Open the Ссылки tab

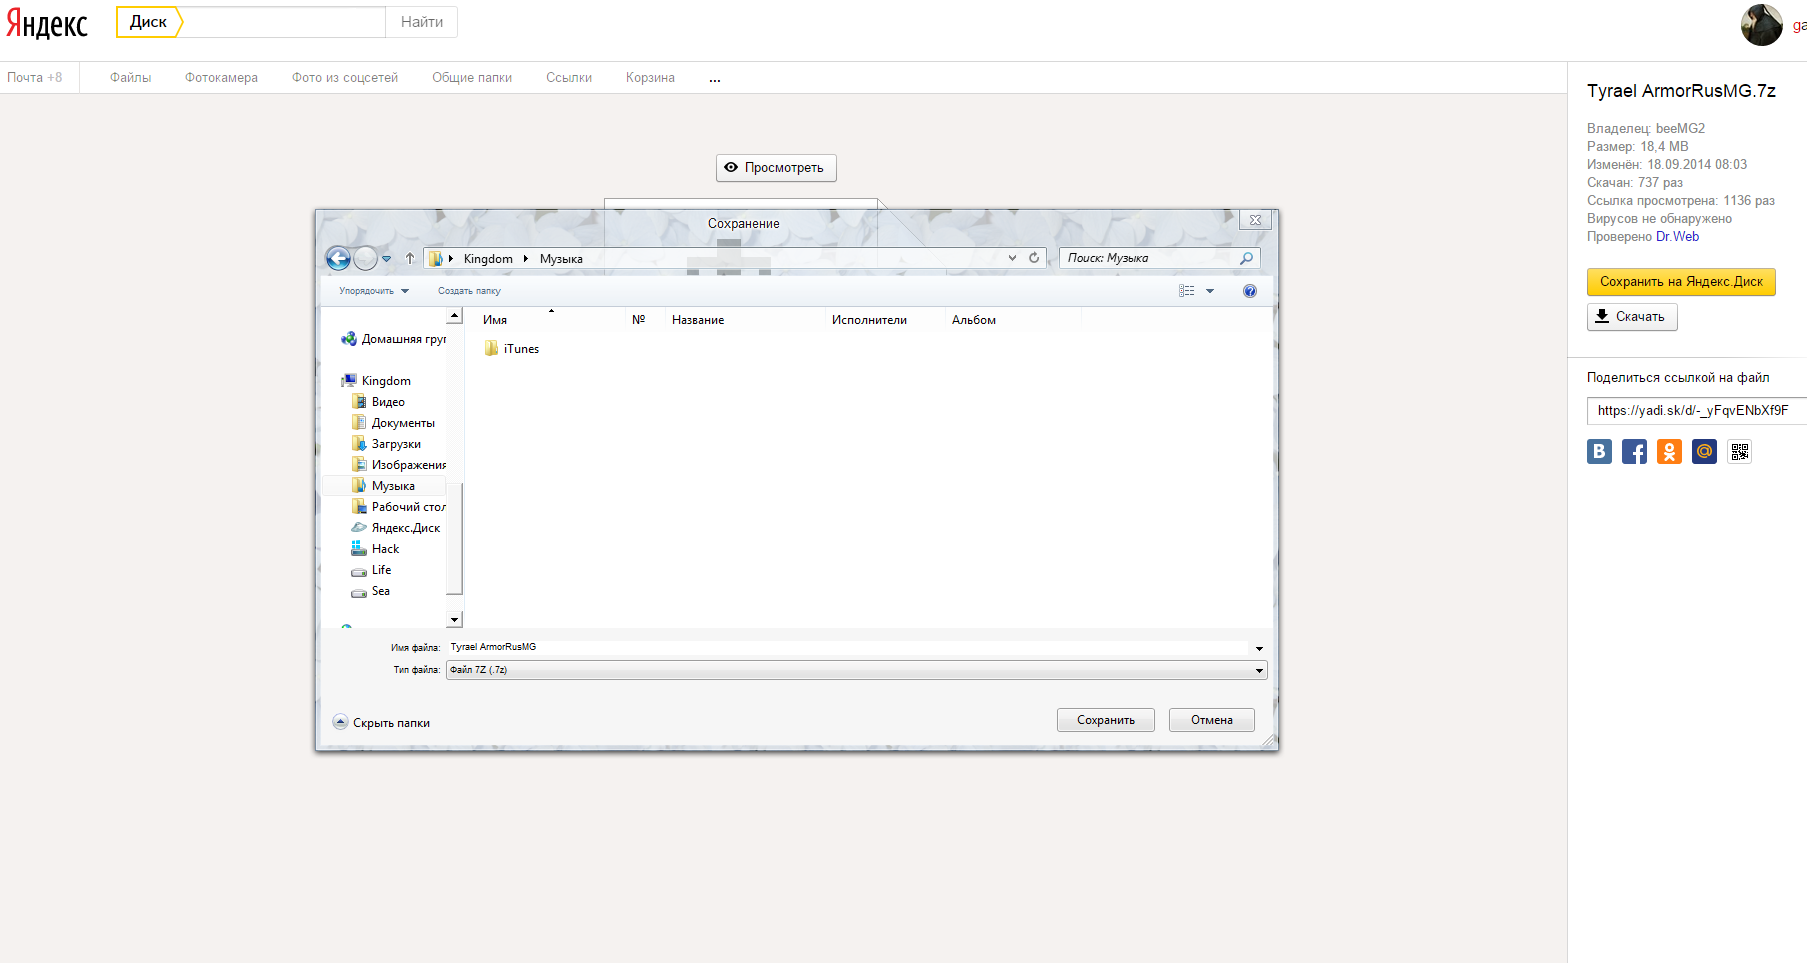569,78
